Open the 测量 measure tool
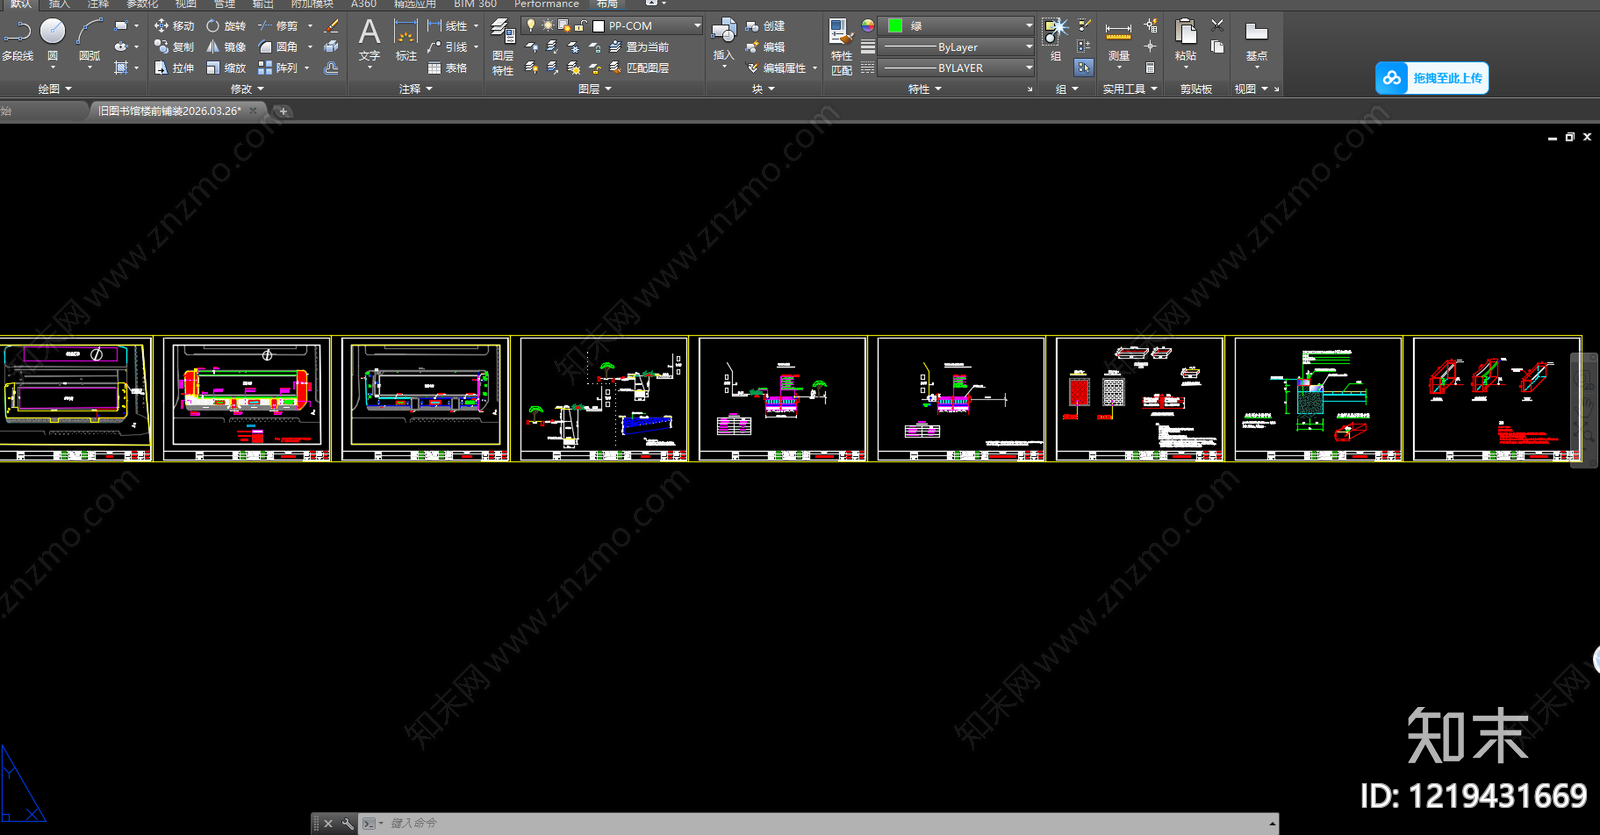 [x=1119, y=40]
